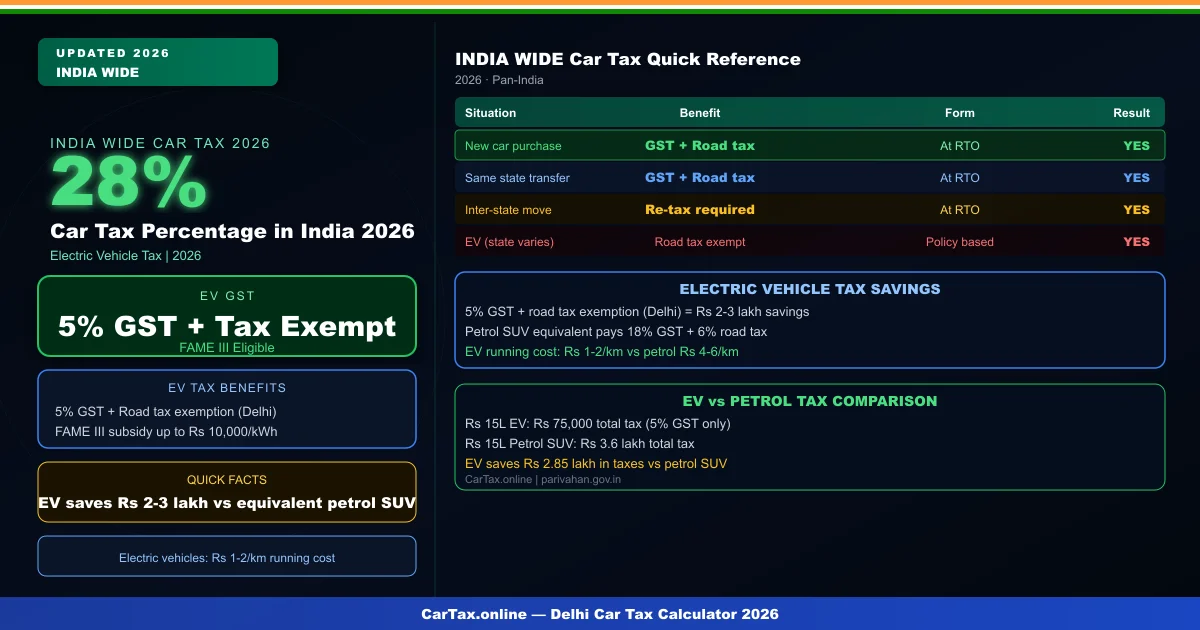Viewport: 1200px width, 630px height.
Task: Open the 'CarTax.online | parivahan.gov.in' source link
Action: 543,480
